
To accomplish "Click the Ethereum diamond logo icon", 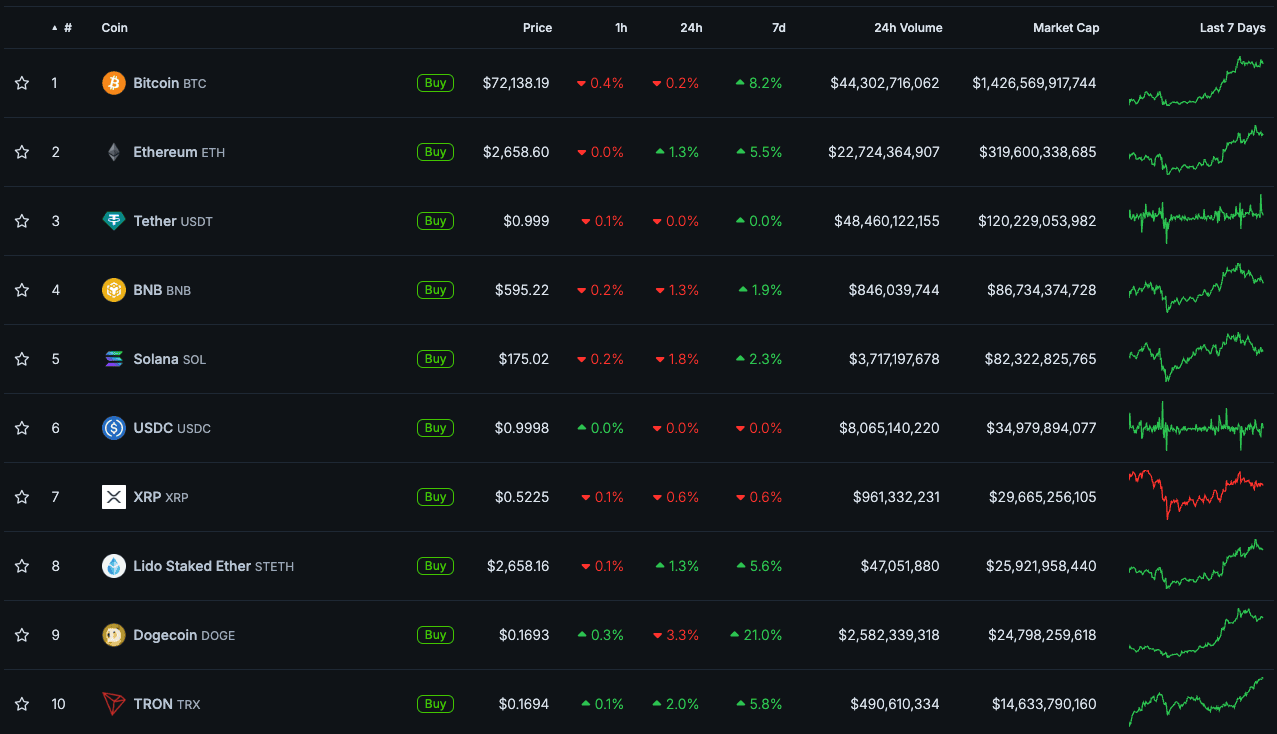I will point(114,152).
